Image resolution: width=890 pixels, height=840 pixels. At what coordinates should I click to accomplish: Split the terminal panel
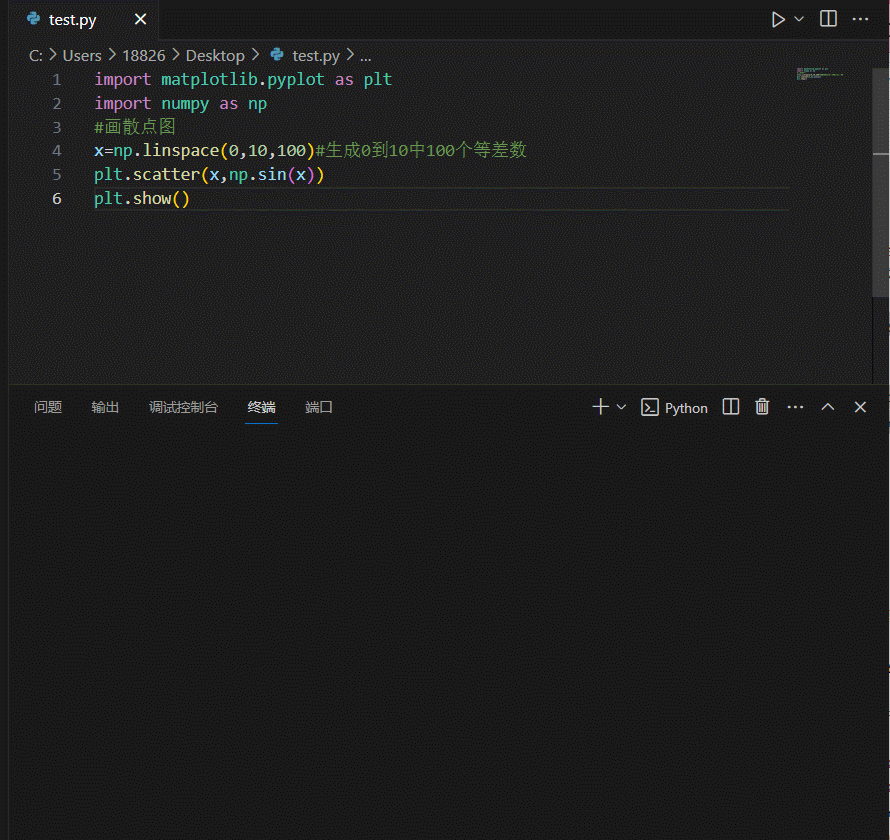[731, 407]
